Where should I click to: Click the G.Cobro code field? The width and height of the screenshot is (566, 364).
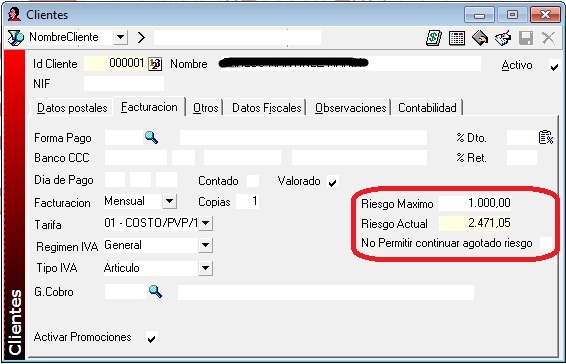tap(126, 292)
